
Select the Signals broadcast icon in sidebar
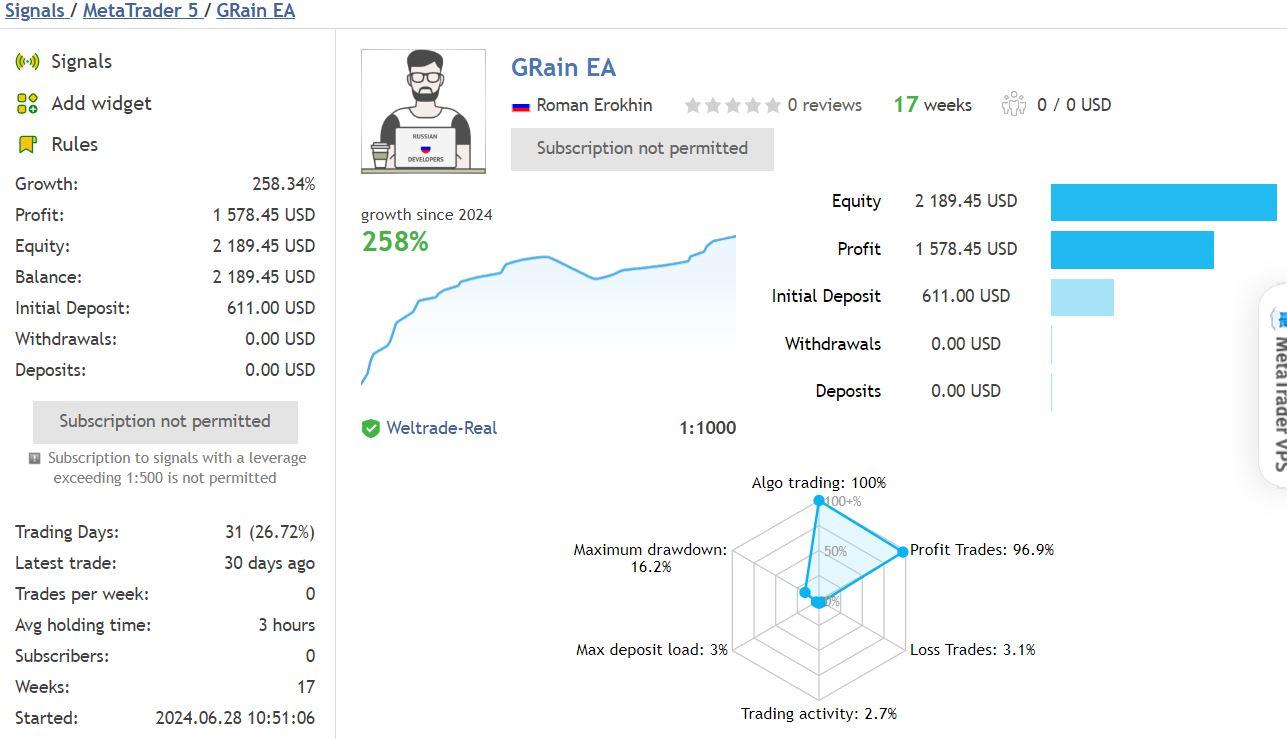pos(28,61)
